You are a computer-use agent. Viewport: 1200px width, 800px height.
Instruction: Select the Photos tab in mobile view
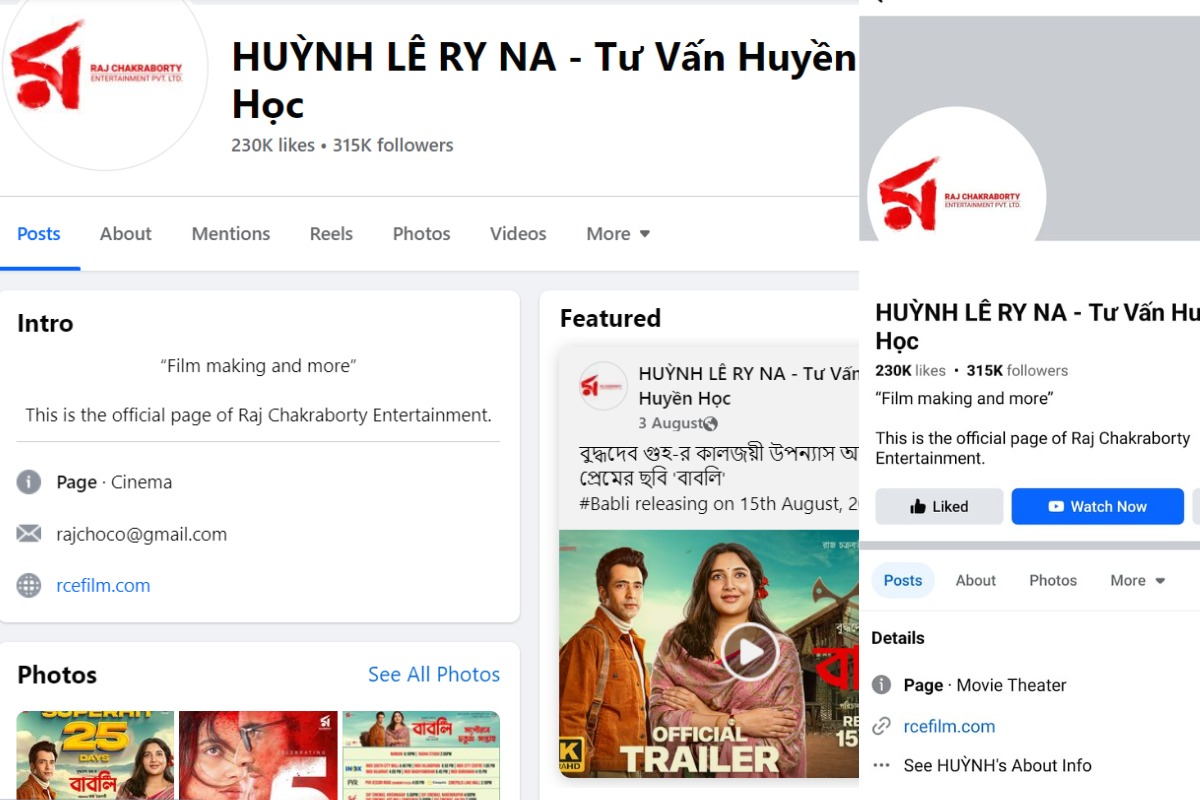coord(1053,581)
